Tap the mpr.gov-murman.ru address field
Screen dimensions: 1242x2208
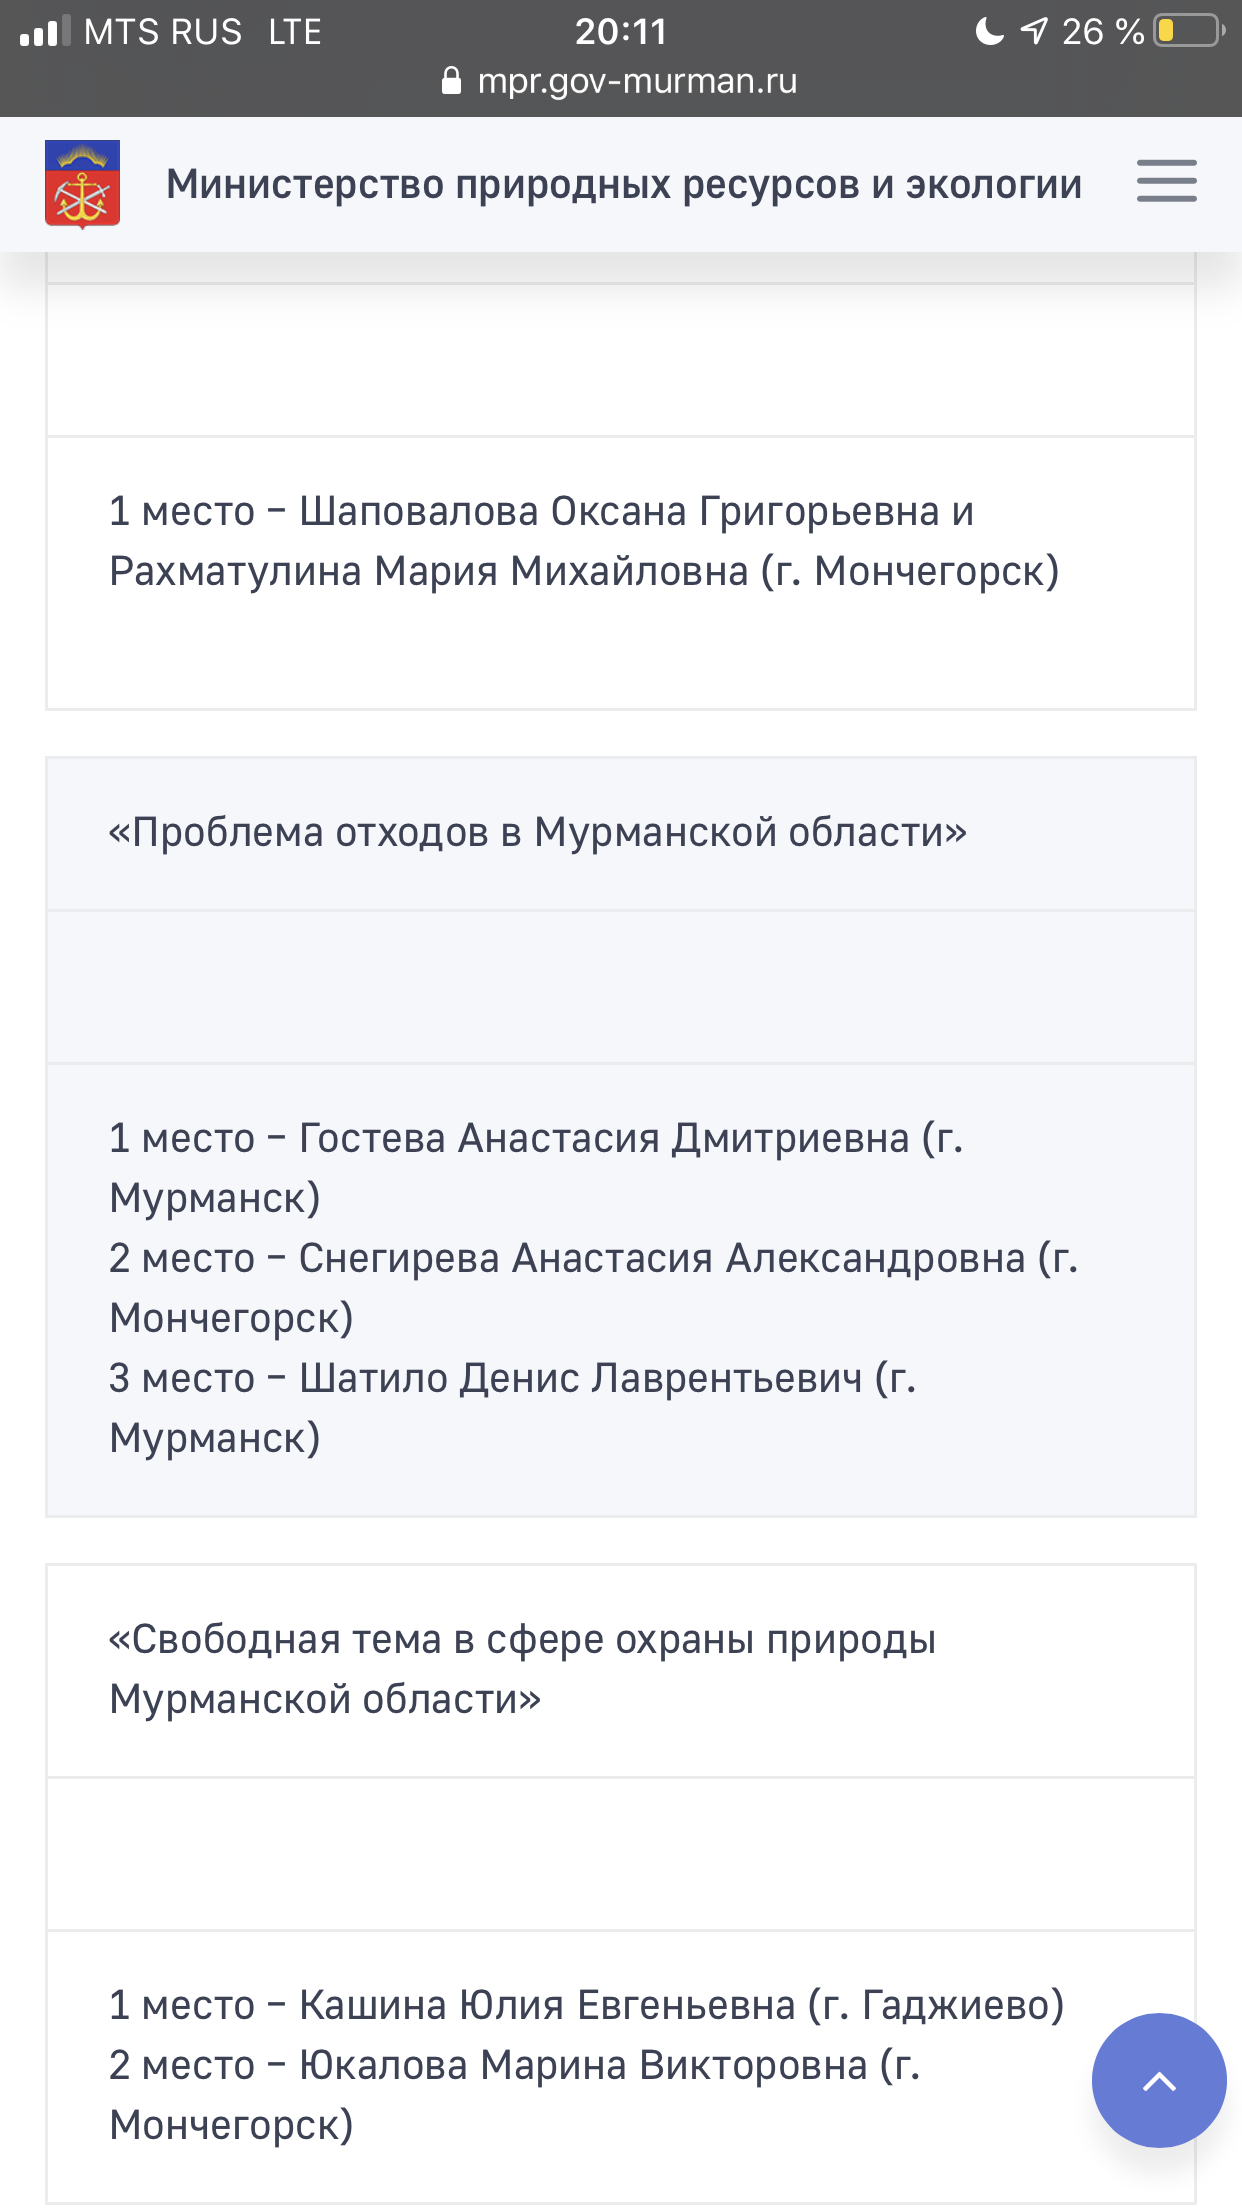[x=637, y=81]
